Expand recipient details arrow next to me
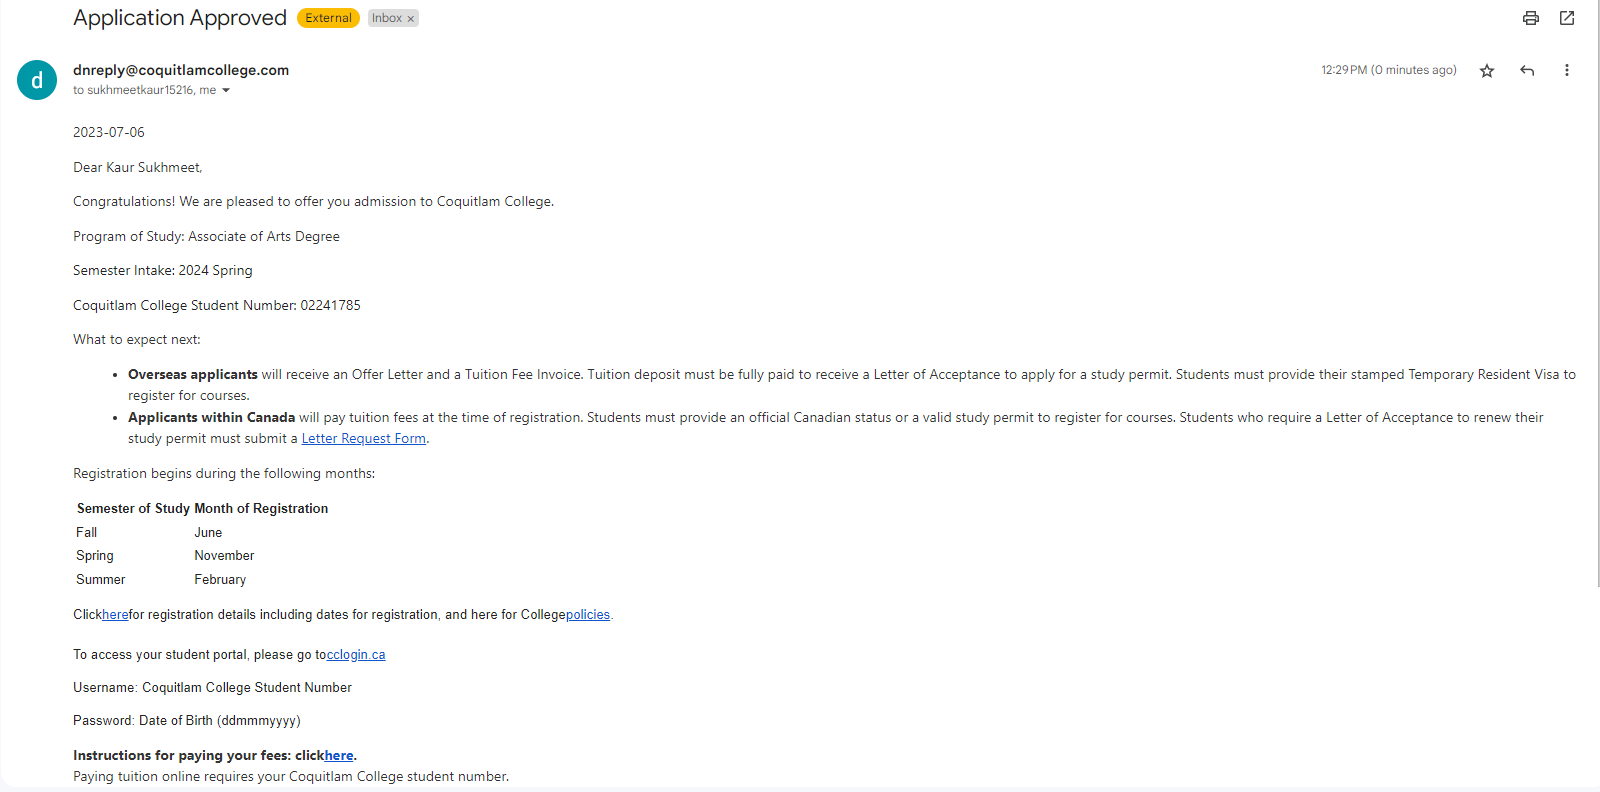The height and width of the screenshot is (792, 1600). pyautogui.click(x=226, y=90)
